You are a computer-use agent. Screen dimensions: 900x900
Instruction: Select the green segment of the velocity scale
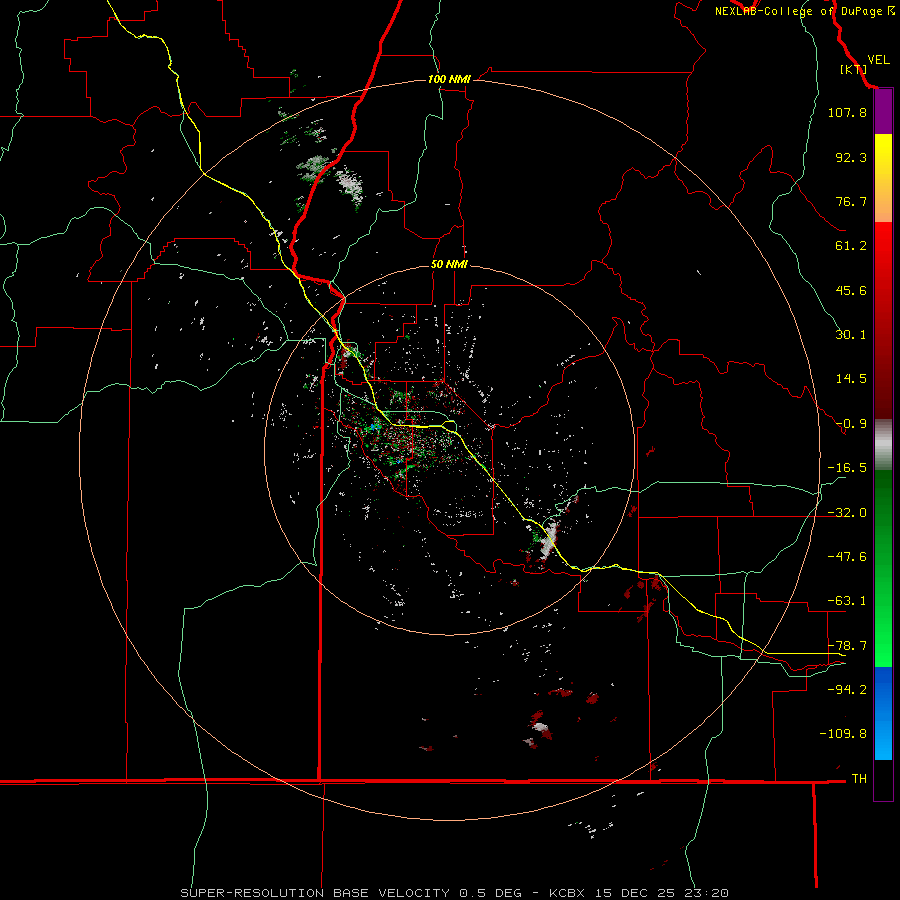883,568
